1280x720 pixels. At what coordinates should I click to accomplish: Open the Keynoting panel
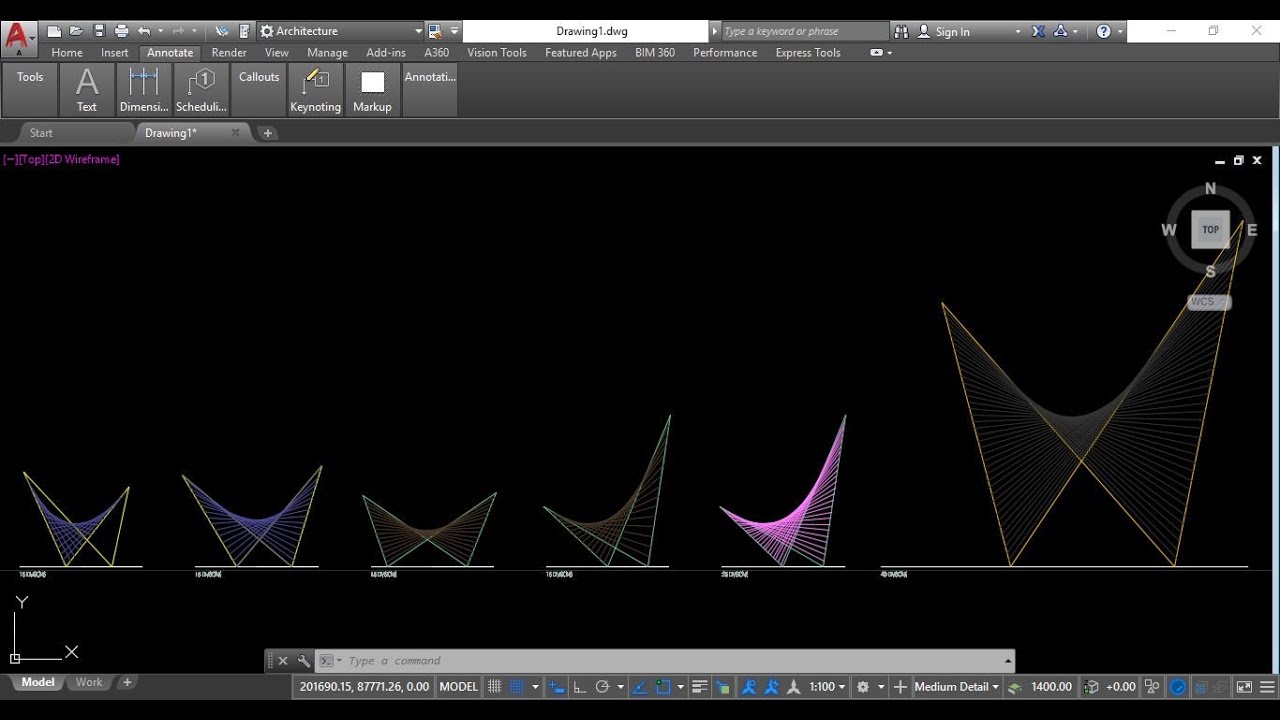(x=315, y=90)
